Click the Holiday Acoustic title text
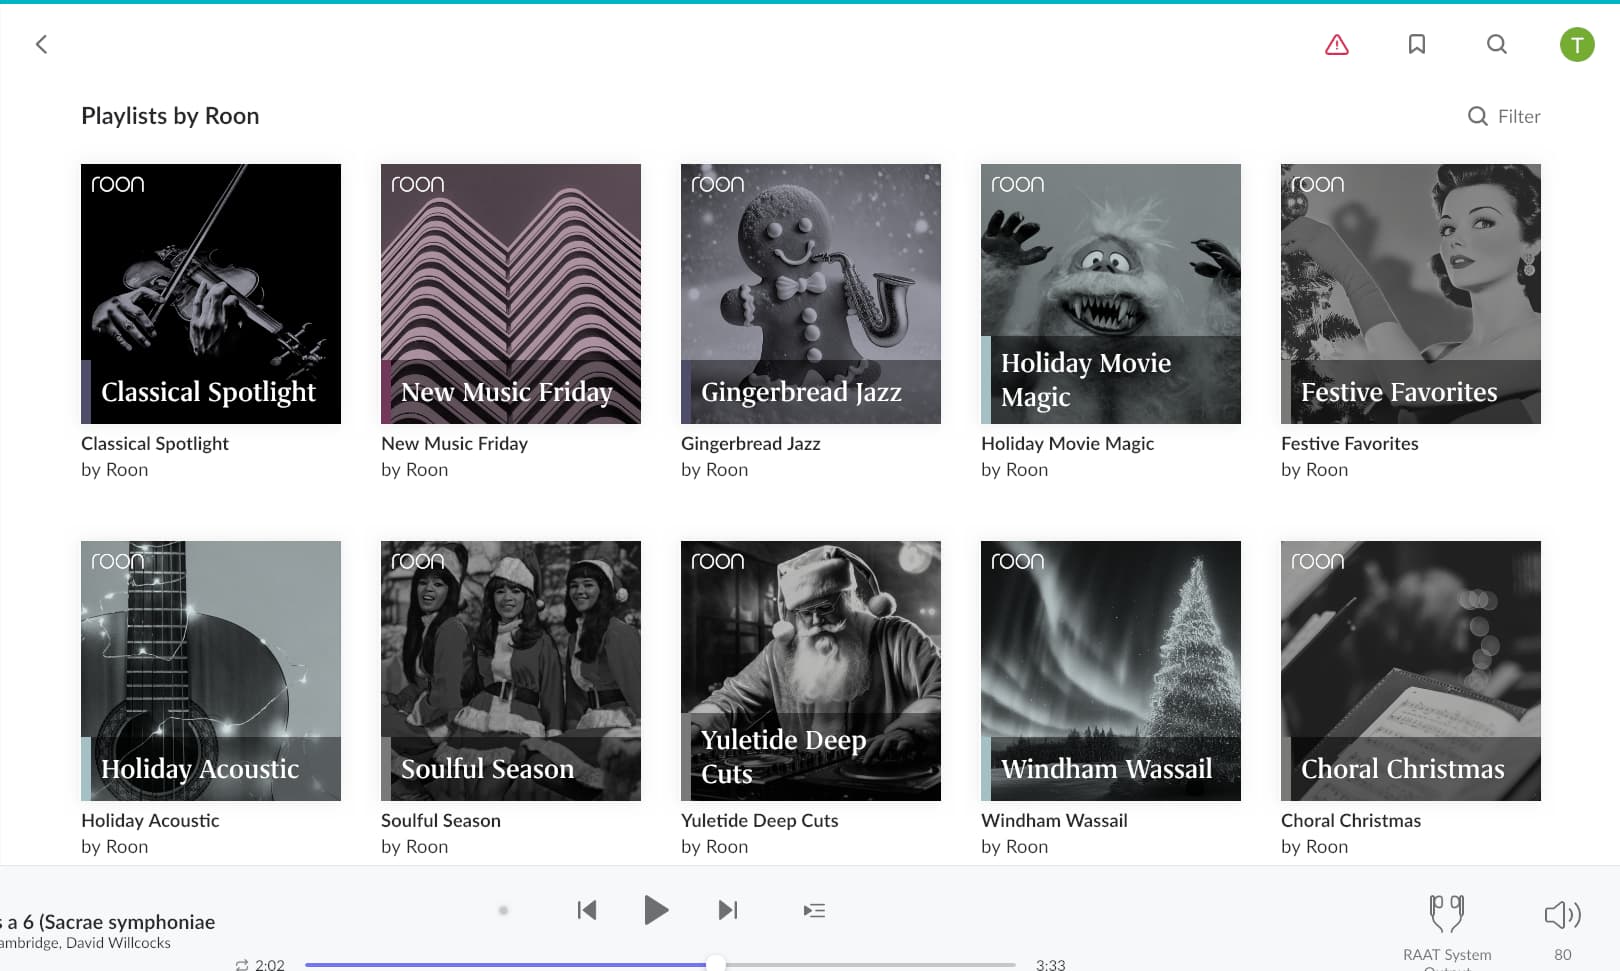The image size is (1620, 971). click(150, 820)
